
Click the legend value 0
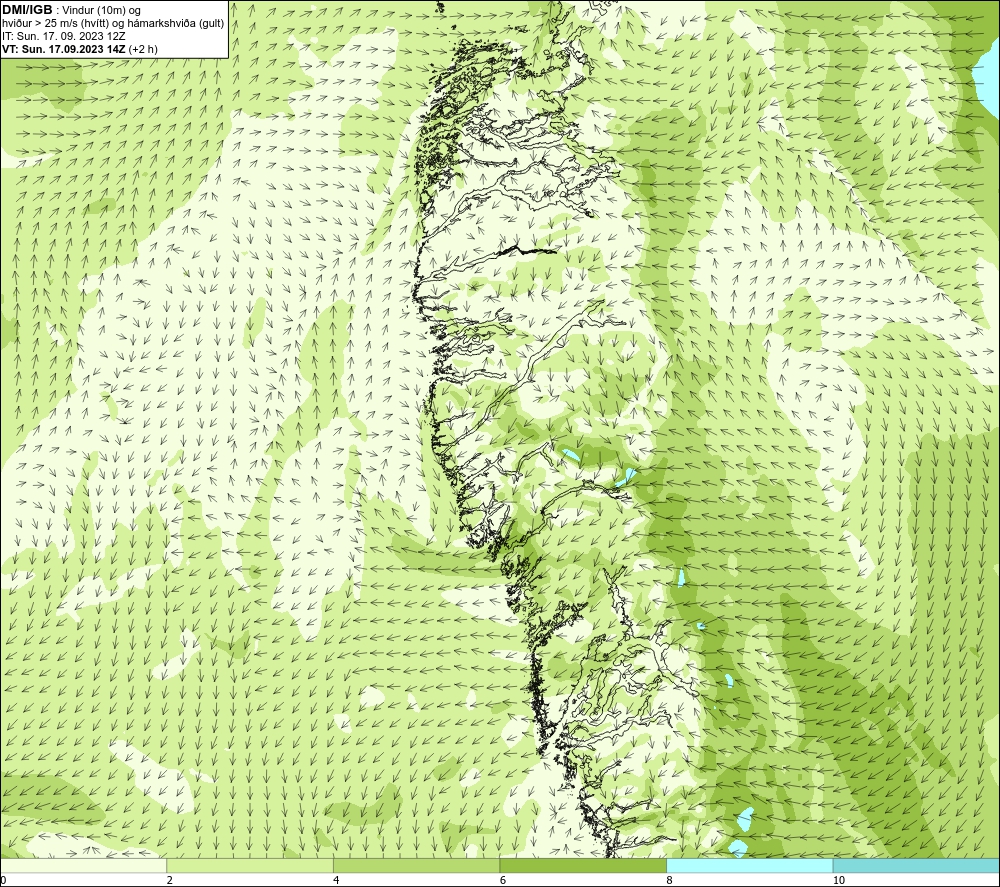click(x=3, y=881)
